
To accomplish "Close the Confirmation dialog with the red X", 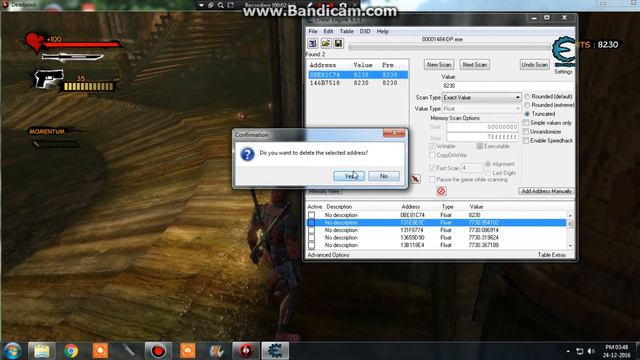I will tap(394, 133).
